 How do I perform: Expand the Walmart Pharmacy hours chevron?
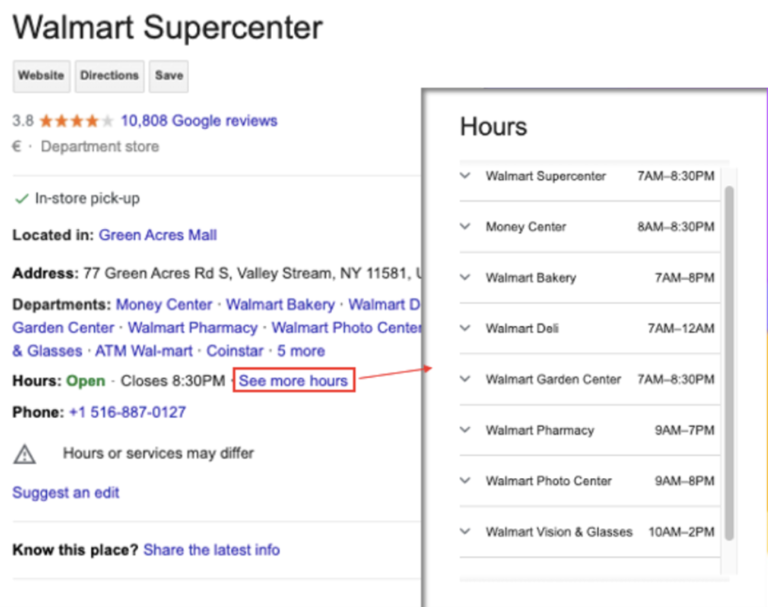pos(465,430)
